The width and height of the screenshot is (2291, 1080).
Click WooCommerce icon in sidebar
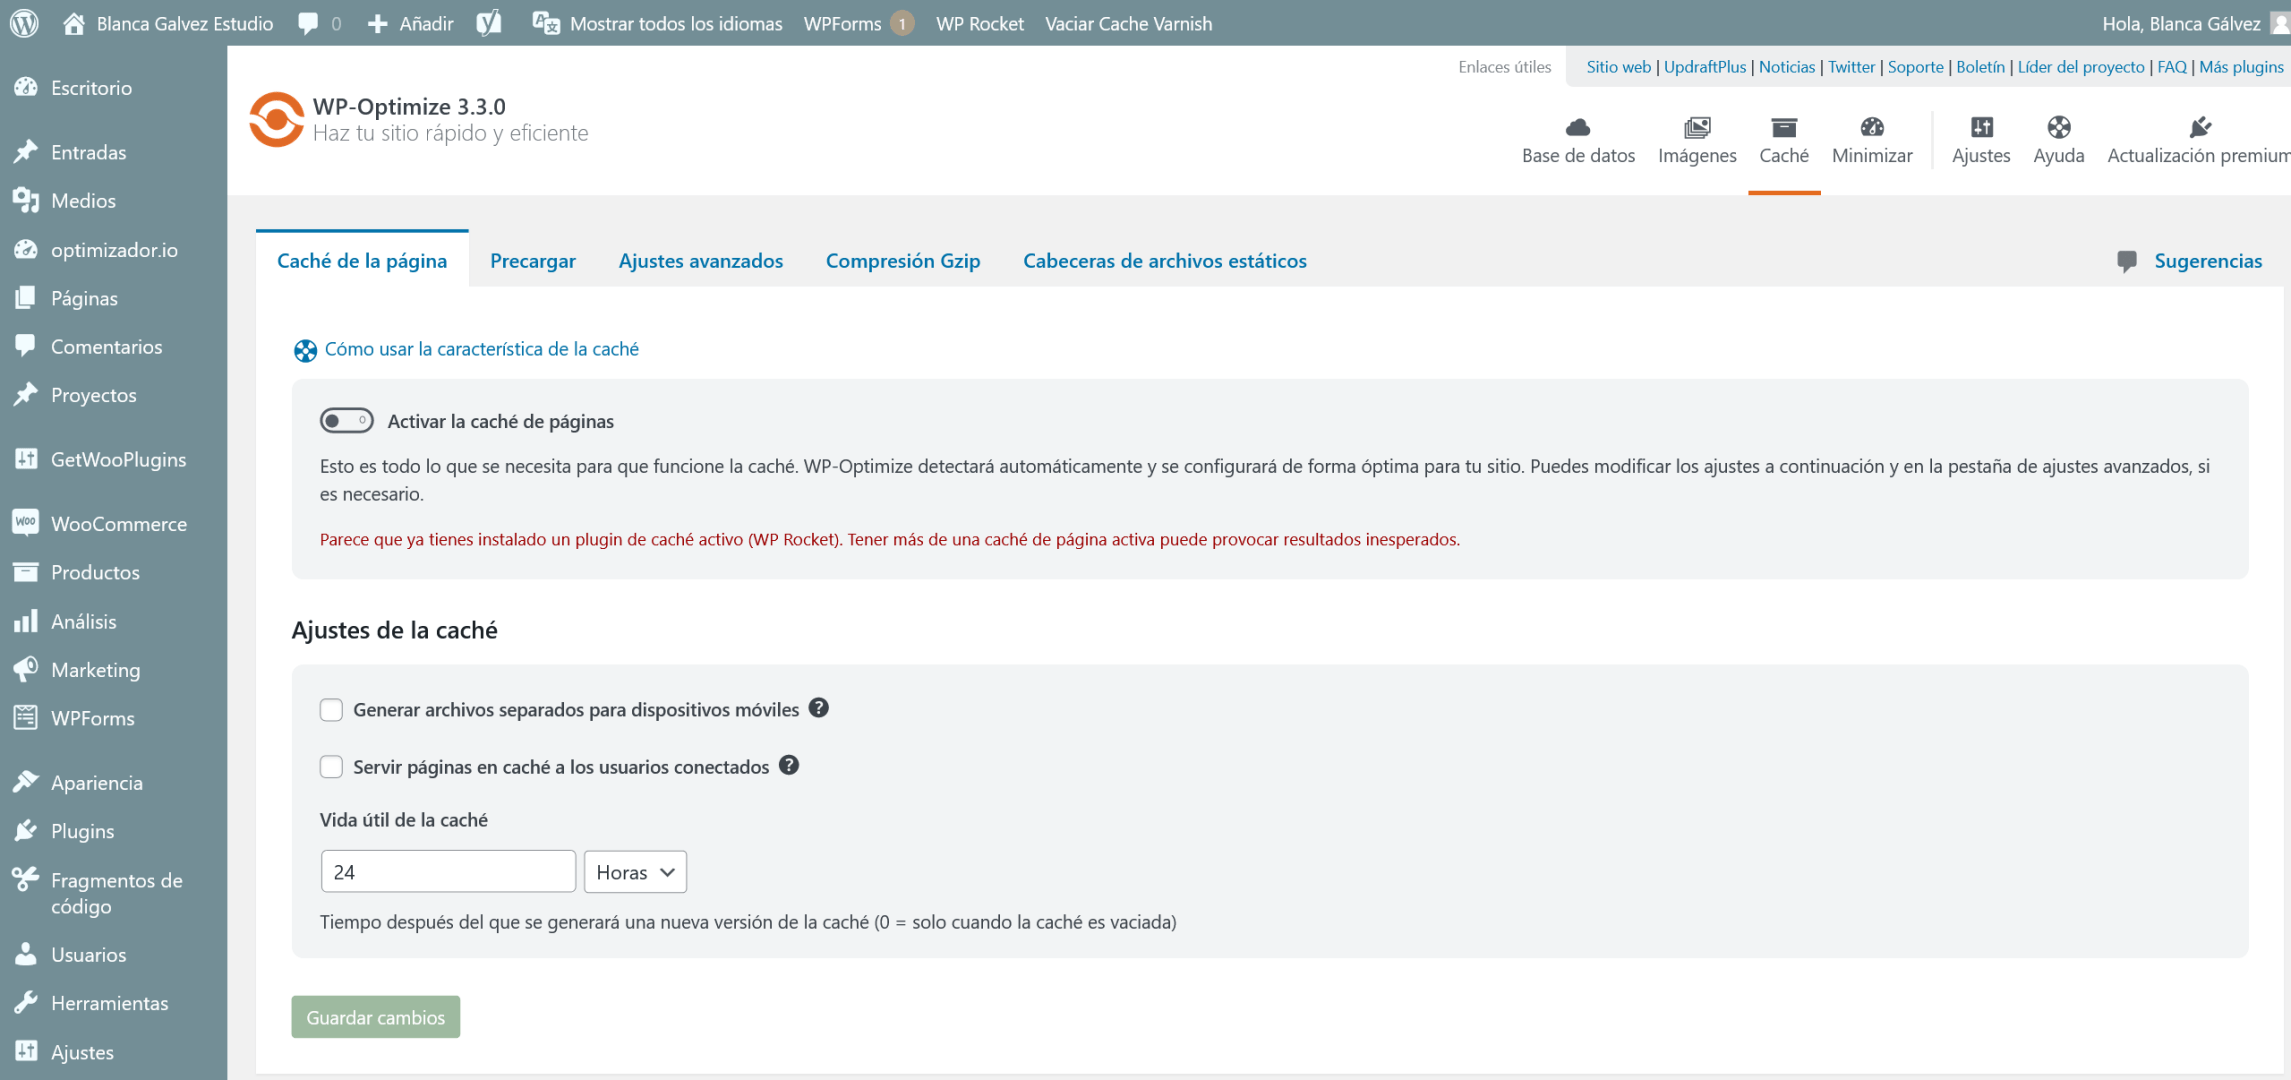coord(26,523)
